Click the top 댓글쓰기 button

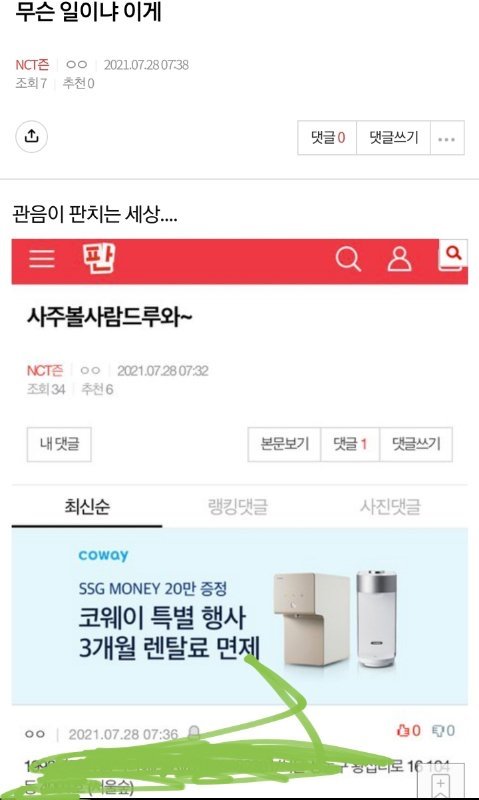[393, 138]
